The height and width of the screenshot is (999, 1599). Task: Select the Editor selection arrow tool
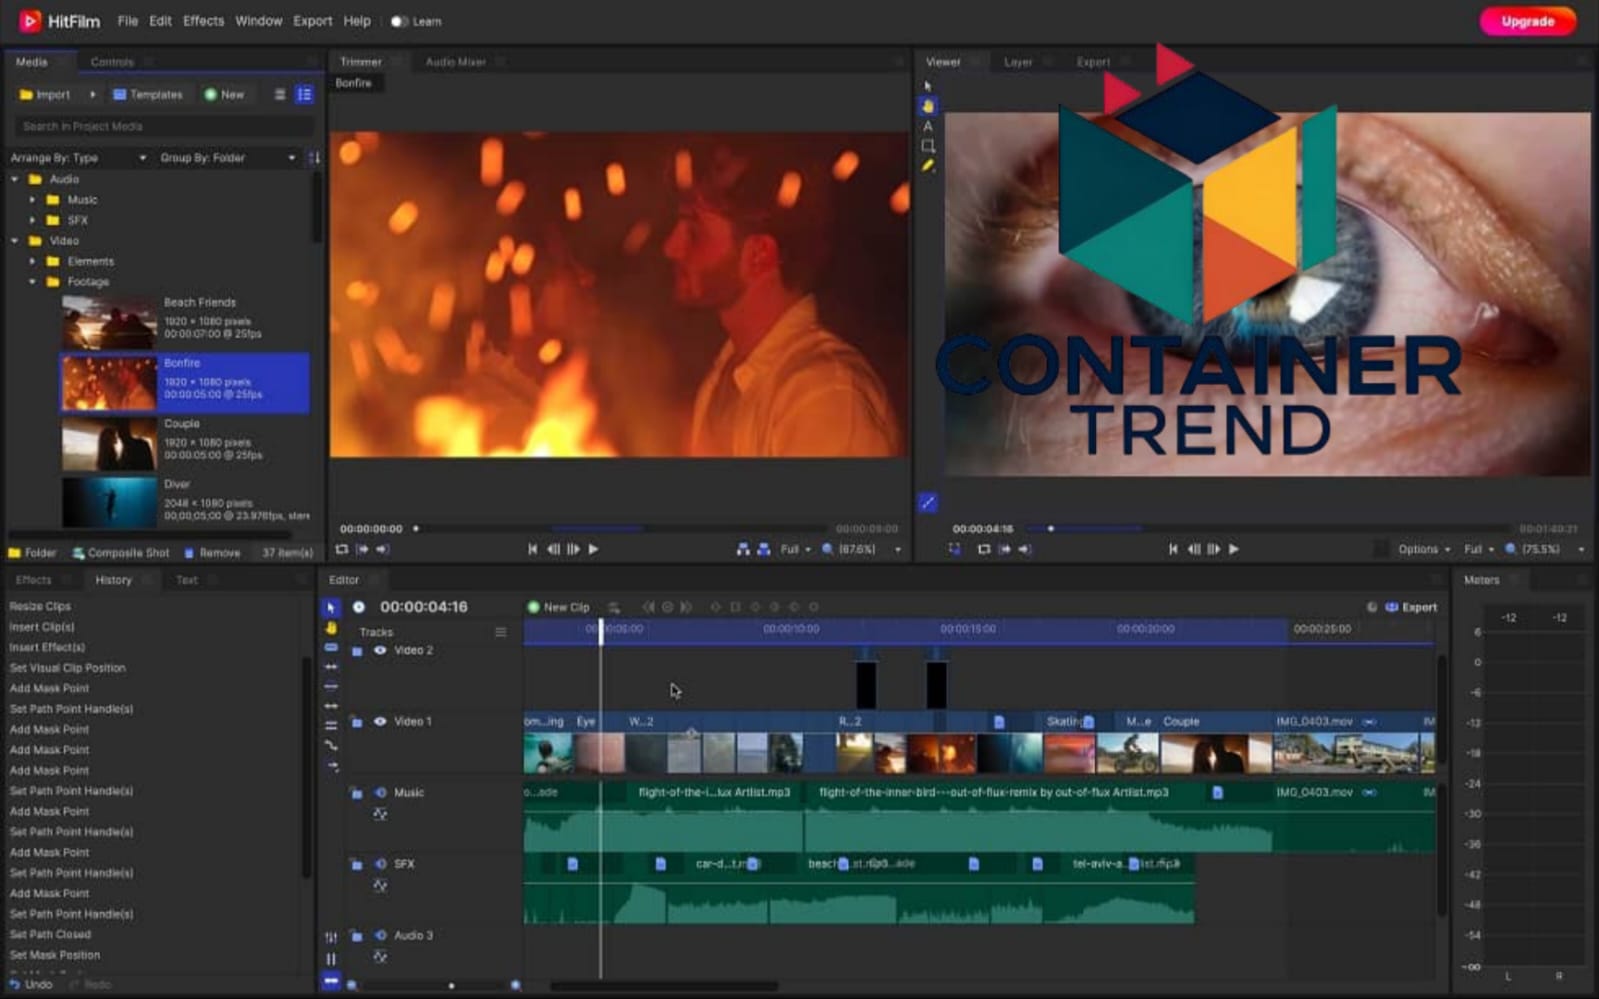click(x=331, y=608)
